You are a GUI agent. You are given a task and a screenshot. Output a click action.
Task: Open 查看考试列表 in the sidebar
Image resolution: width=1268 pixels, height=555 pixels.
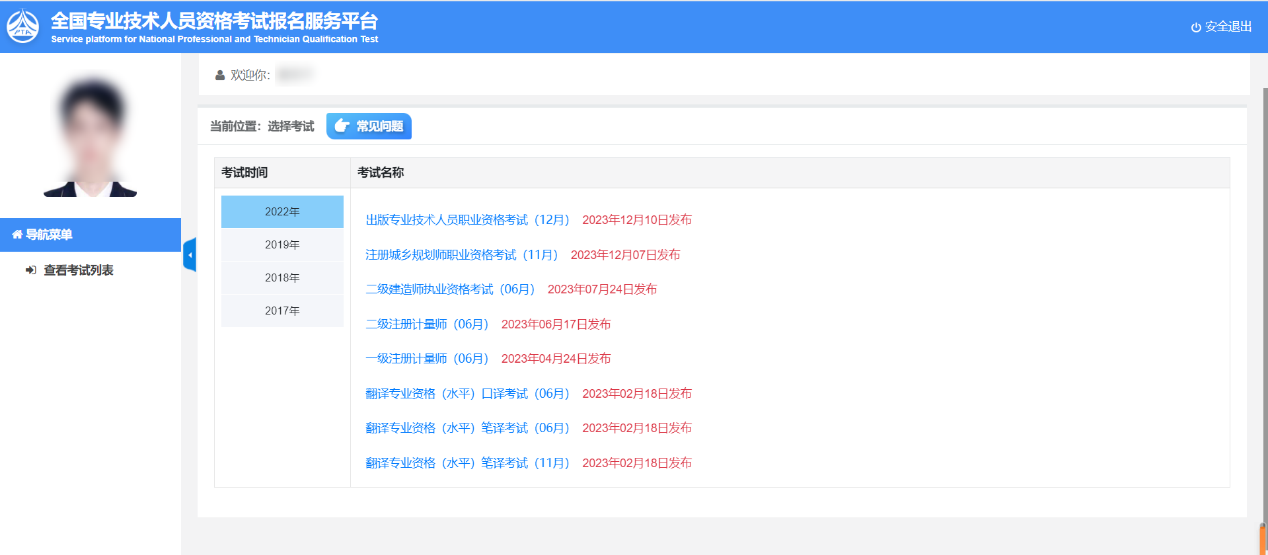pyautogui.click(x=78, y=270)
